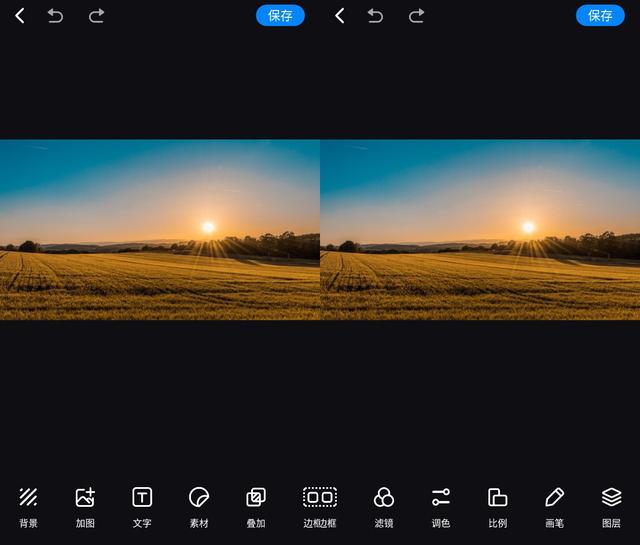Open the 边框 border frame tool

pos(319,505)
